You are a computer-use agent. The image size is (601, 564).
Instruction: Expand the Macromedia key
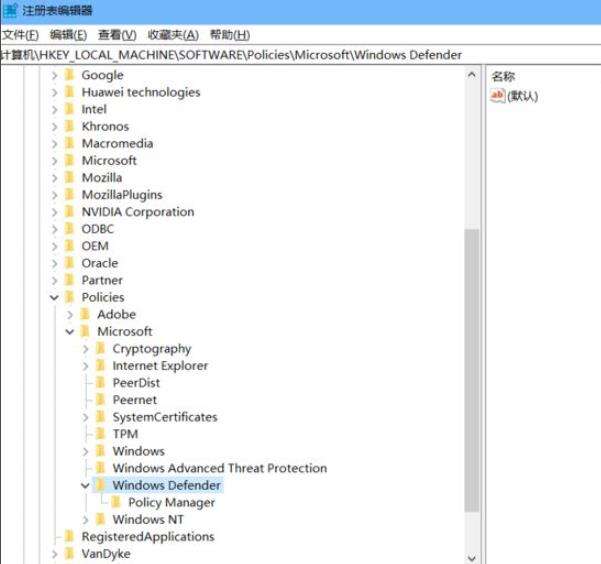pos(54,144)
